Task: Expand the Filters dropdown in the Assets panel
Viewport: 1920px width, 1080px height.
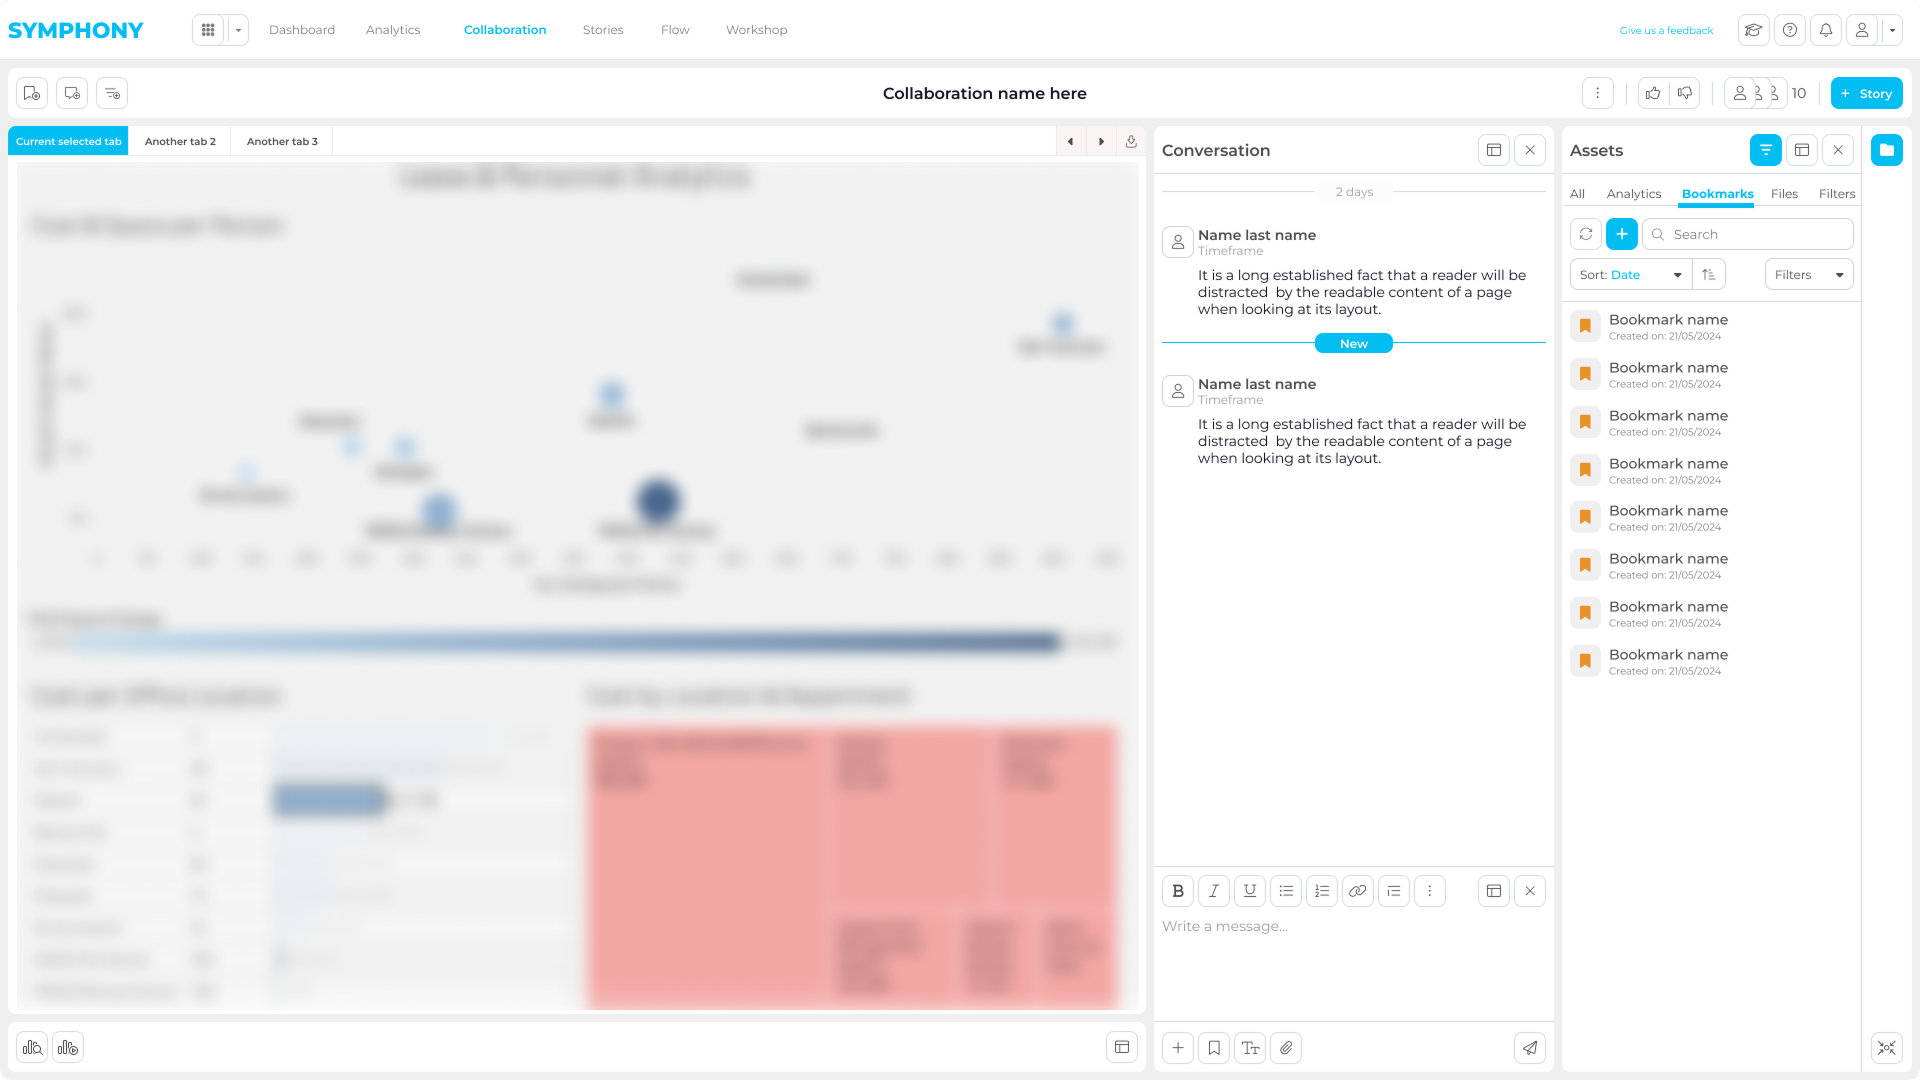Action: (x=1808, y=274)
